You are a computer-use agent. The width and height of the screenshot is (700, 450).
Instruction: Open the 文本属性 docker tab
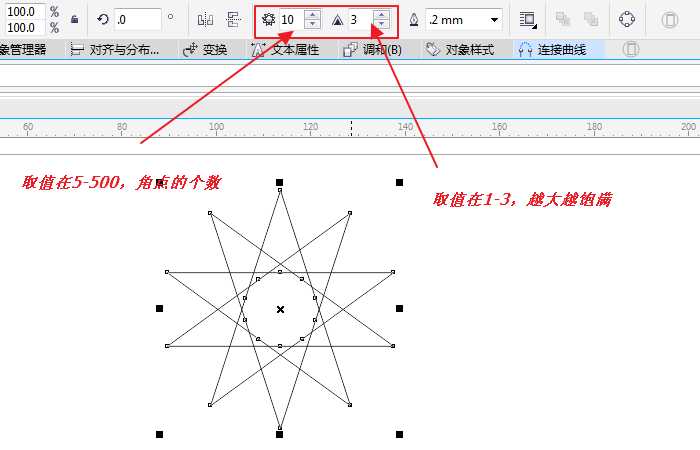tap(286, 50)
